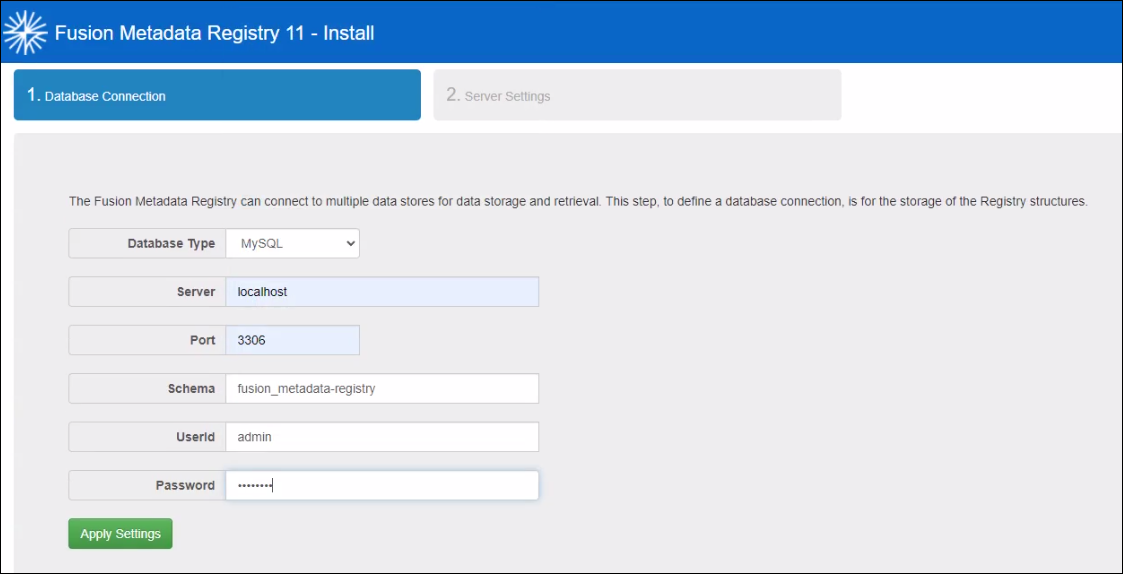Click the Port label box
This screenshot has height=574, width=1123.
coord(147,340)
